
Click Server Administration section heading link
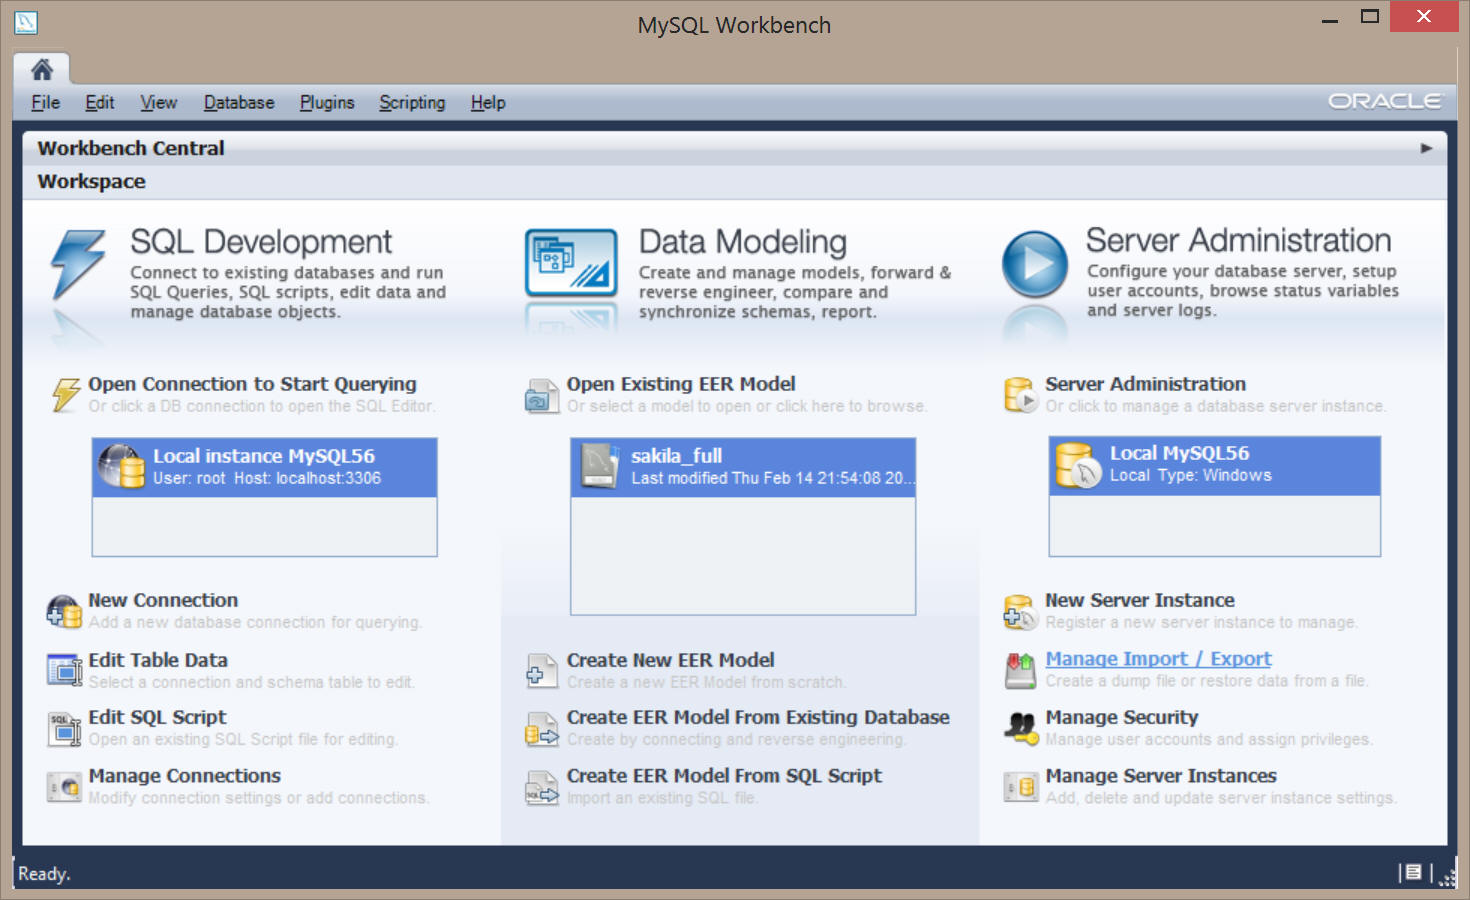1145,384
